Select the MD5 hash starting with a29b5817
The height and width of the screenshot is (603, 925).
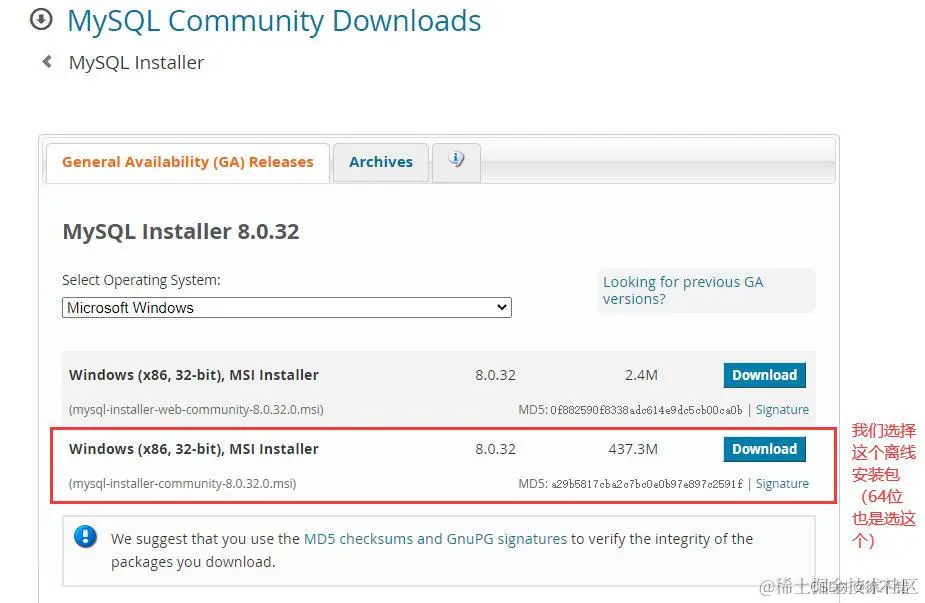click(x=647, y=484)
